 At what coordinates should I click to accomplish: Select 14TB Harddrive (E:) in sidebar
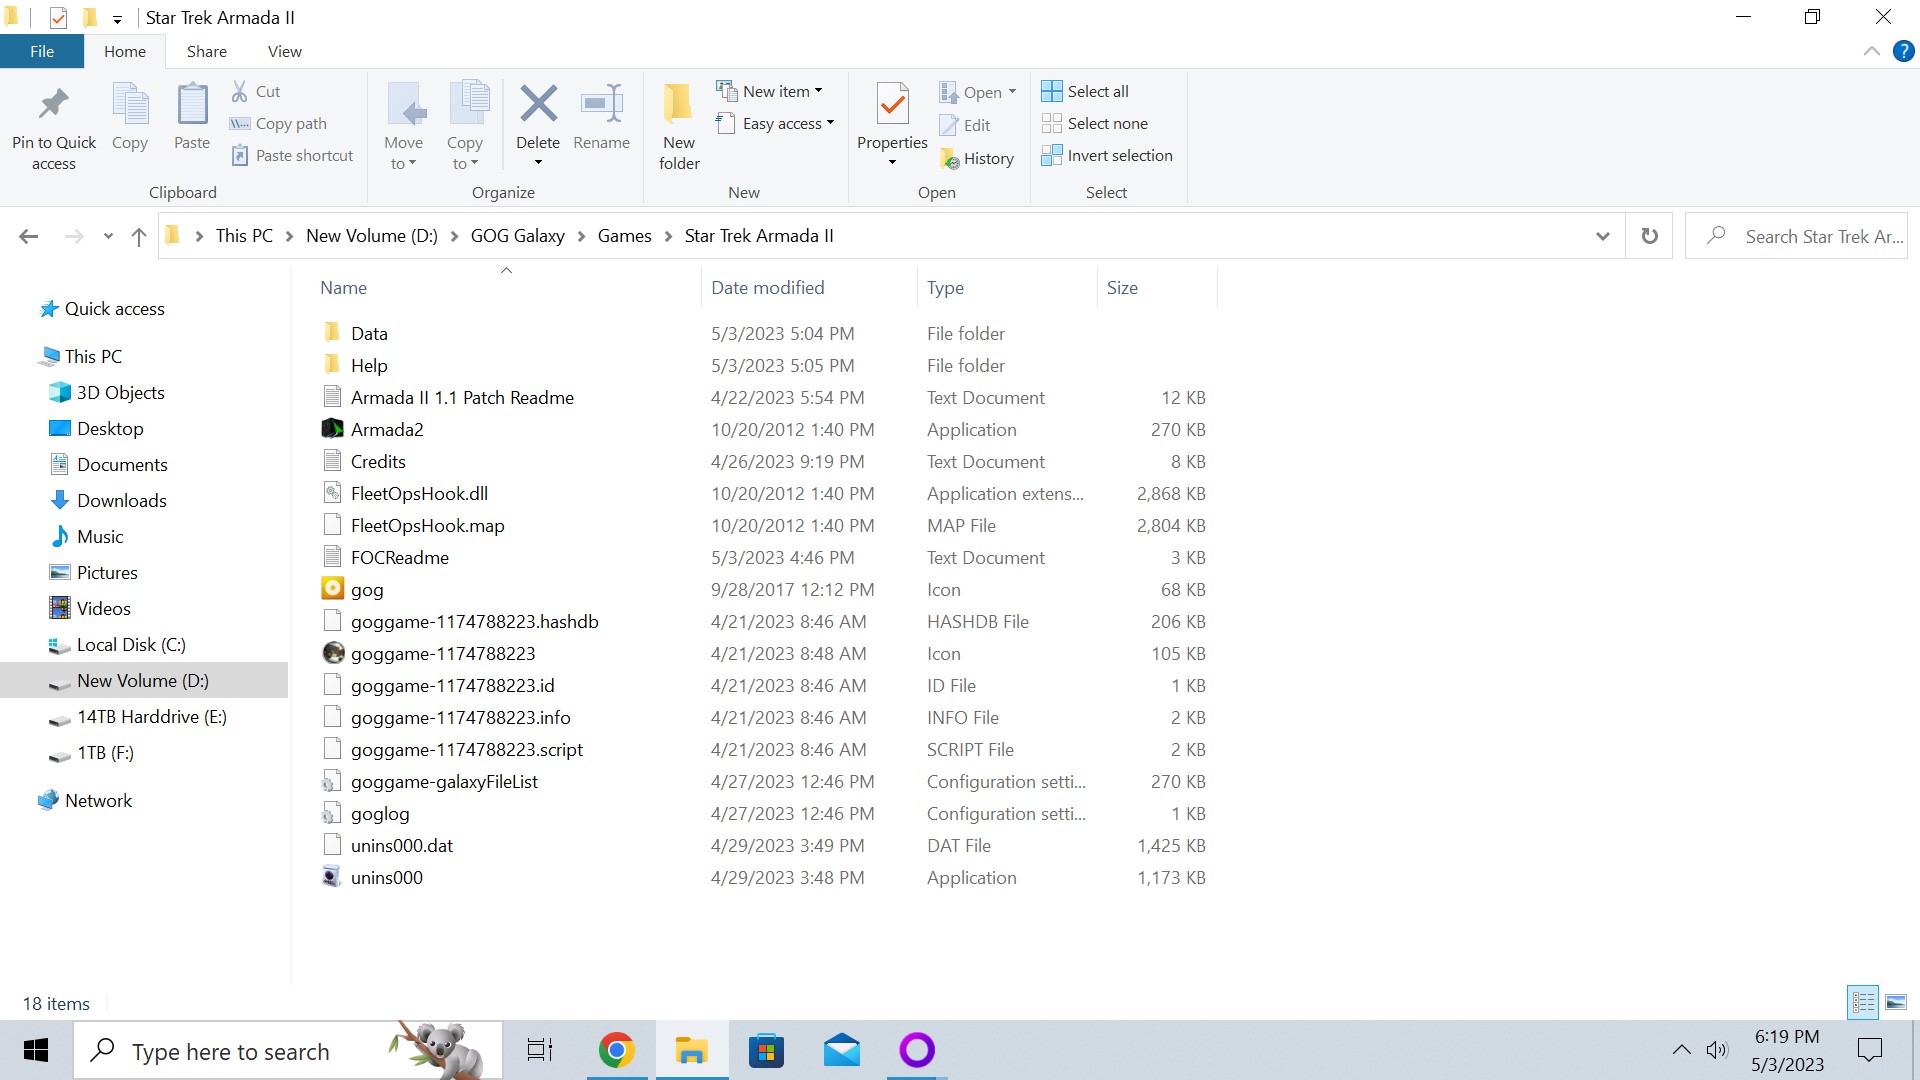click(x=138, y=716)
